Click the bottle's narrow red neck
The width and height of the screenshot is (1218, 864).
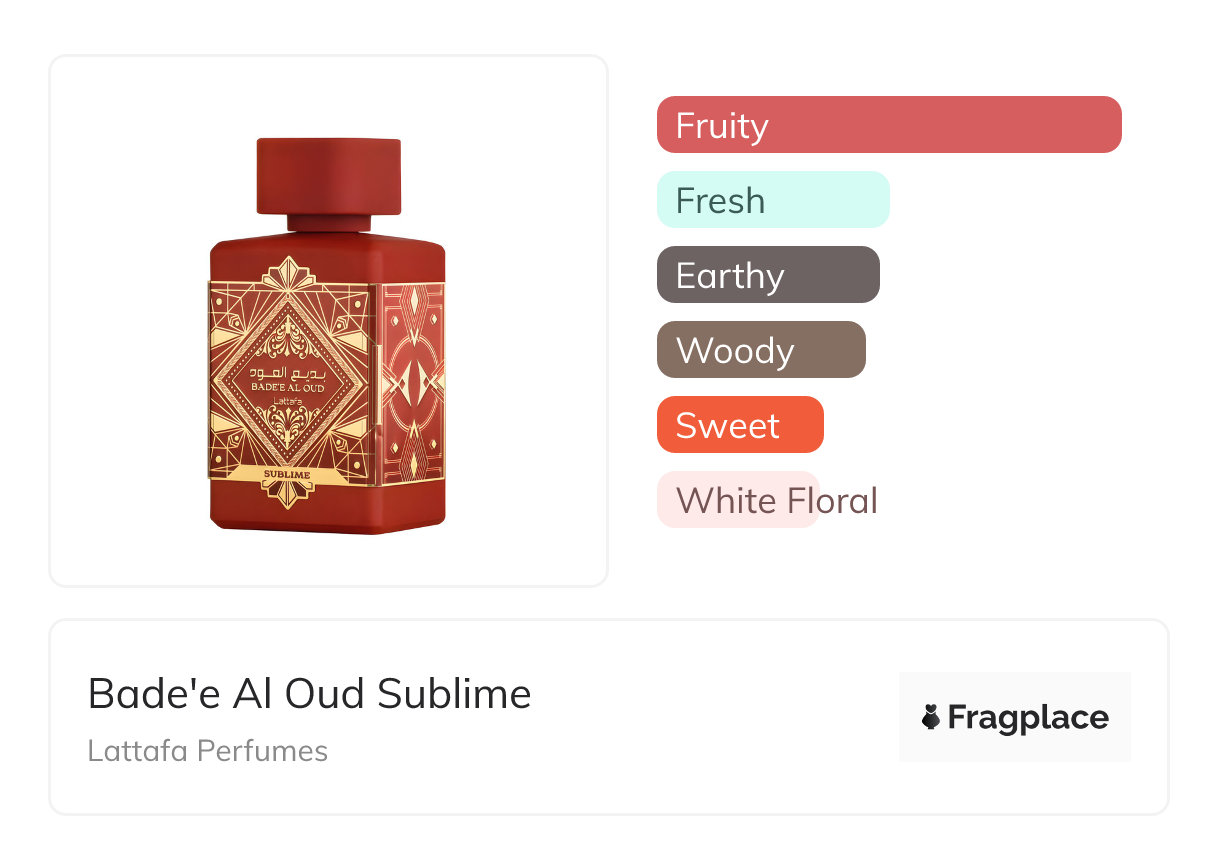[x=329, y=222]
